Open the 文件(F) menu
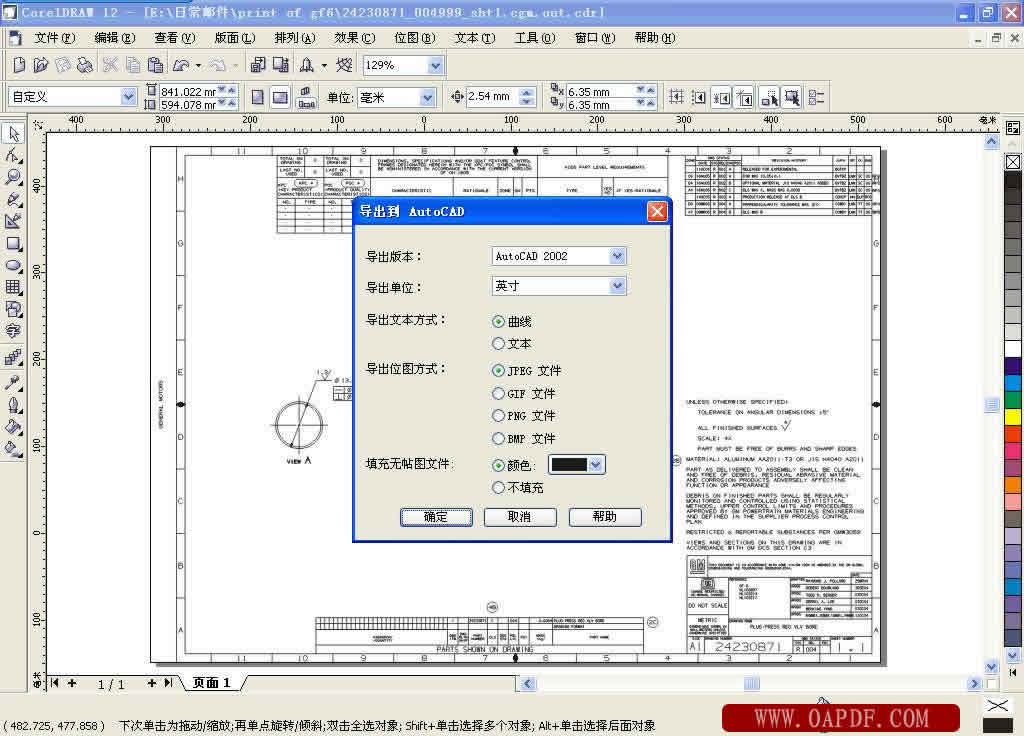Image resolution: width=1024 pixels, height=736 pixels. [55, 38]
